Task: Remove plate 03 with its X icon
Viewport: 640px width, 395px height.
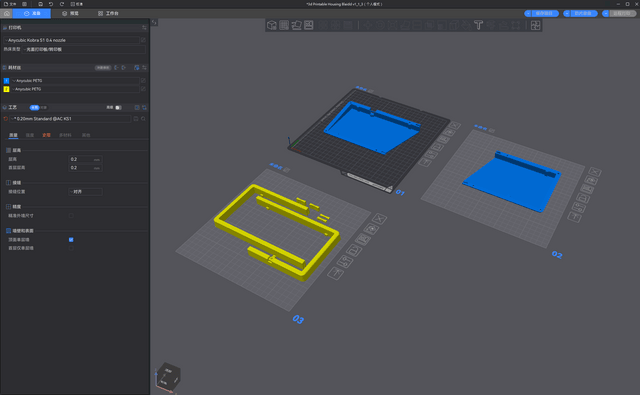Action: pyautogui.click(x=379, y=219)
